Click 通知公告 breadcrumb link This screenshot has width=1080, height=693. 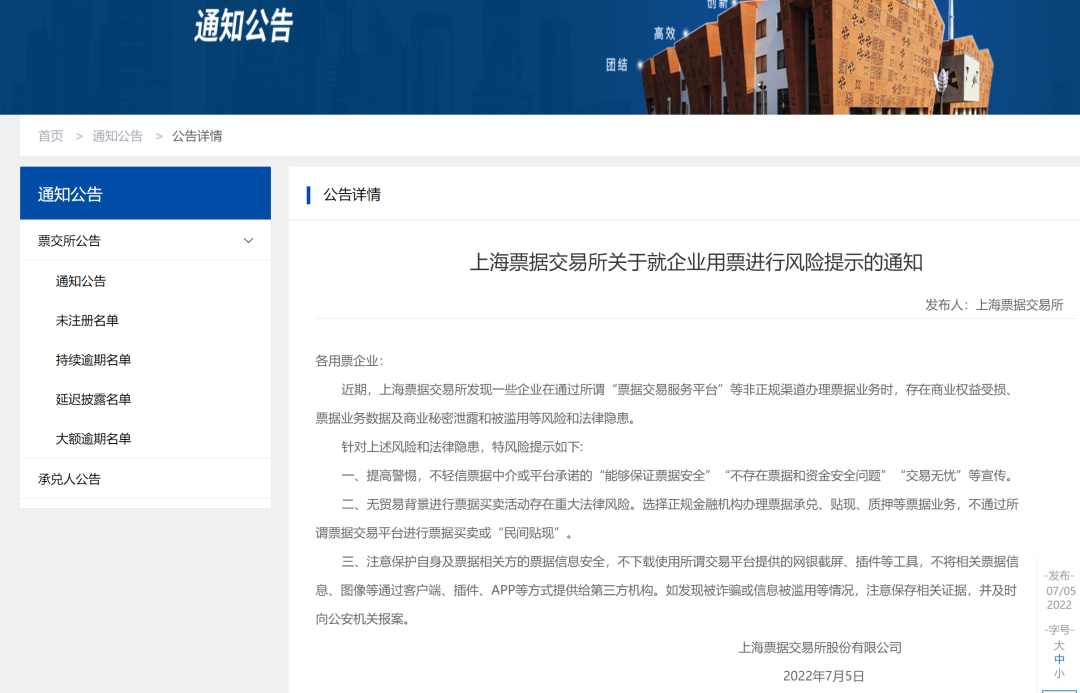coord(117,136)
